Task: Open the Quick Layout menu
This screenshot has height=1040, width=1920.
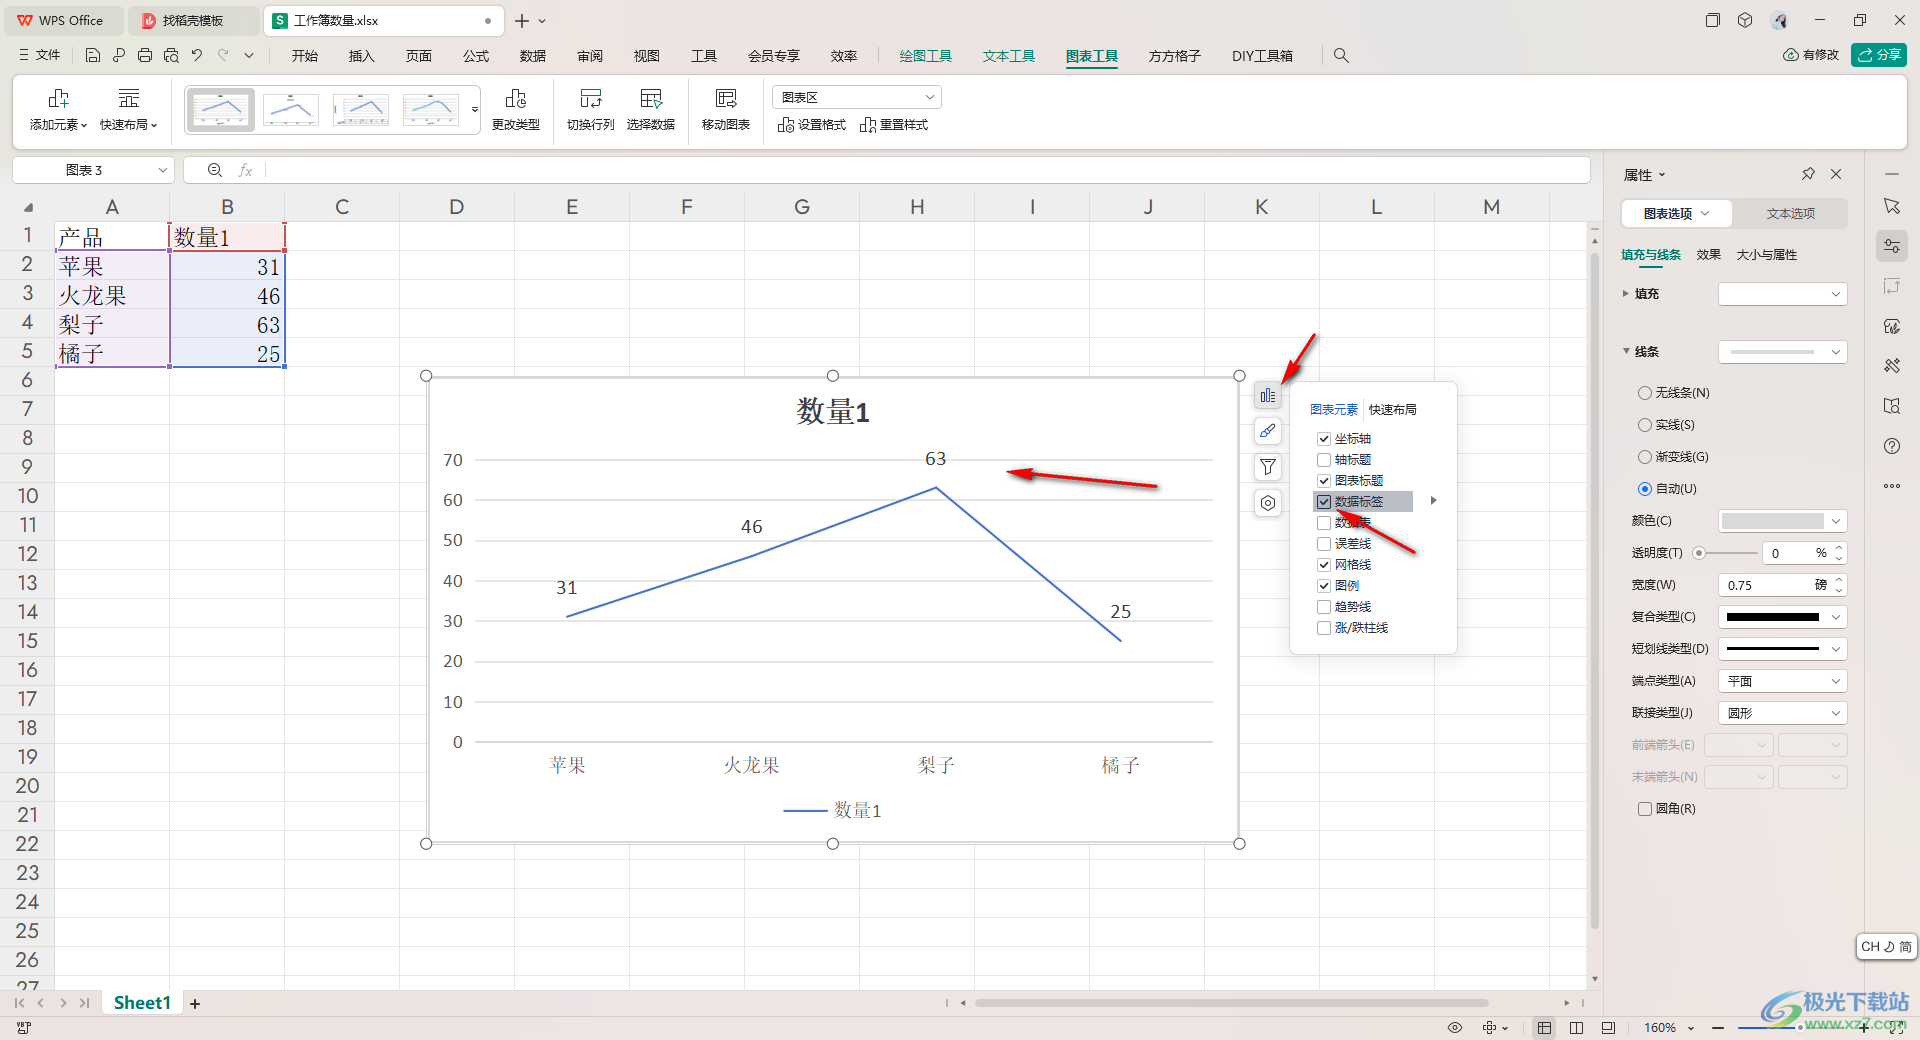Action: (128, 109)
